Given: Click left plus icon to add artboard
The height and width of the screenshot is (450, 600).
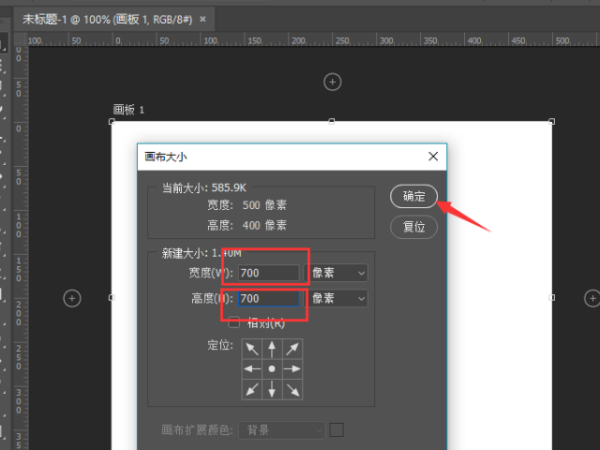Looking at the screenshot, I should point(72,297).
